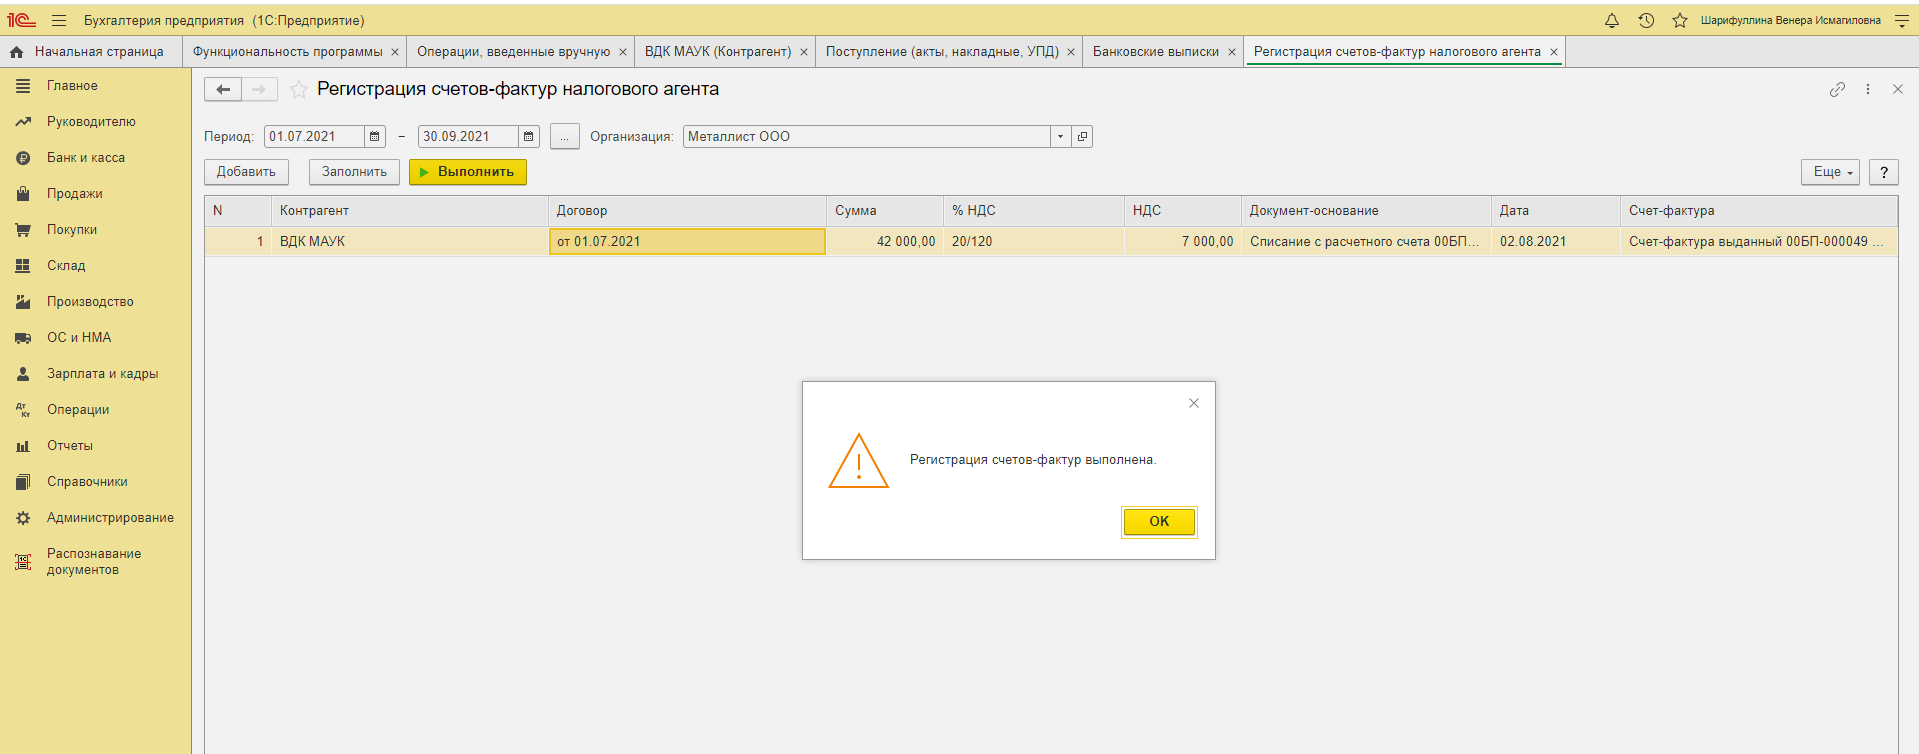
Task: Close the Функциональность программы tab
Action: click(395, 52)
